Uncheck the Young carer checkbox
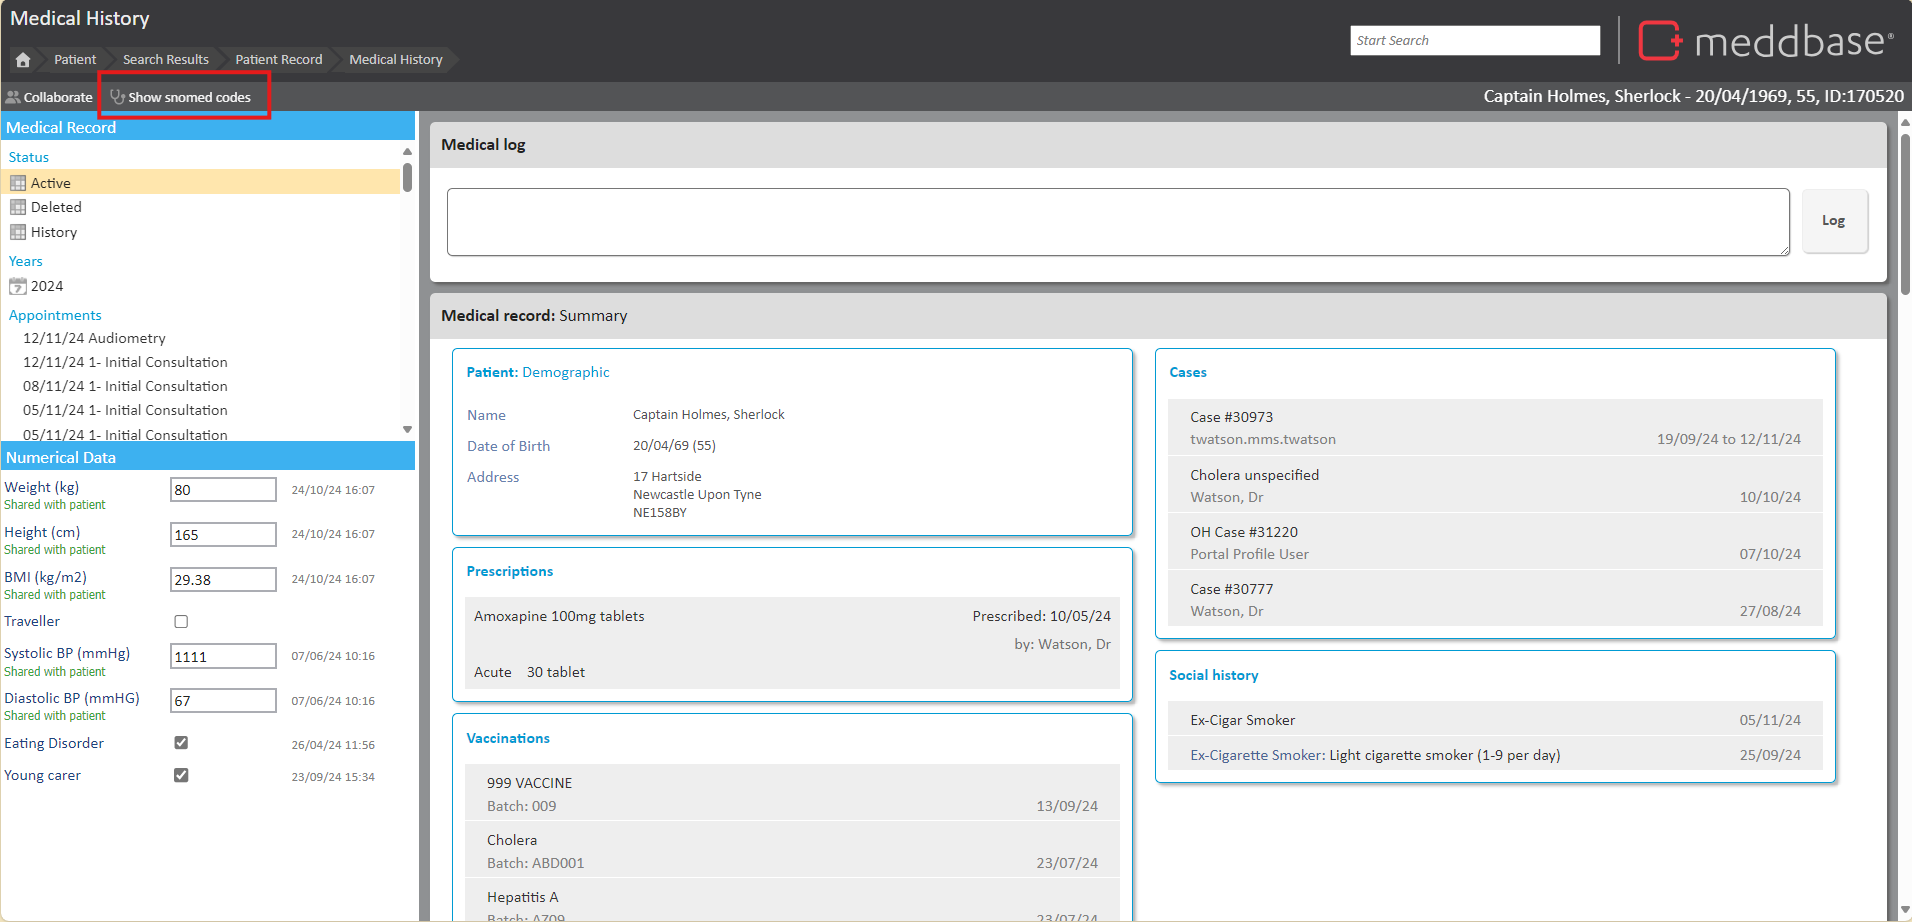Image resolution: width=1912 pixels, height=922 pixels. (181, 775)
